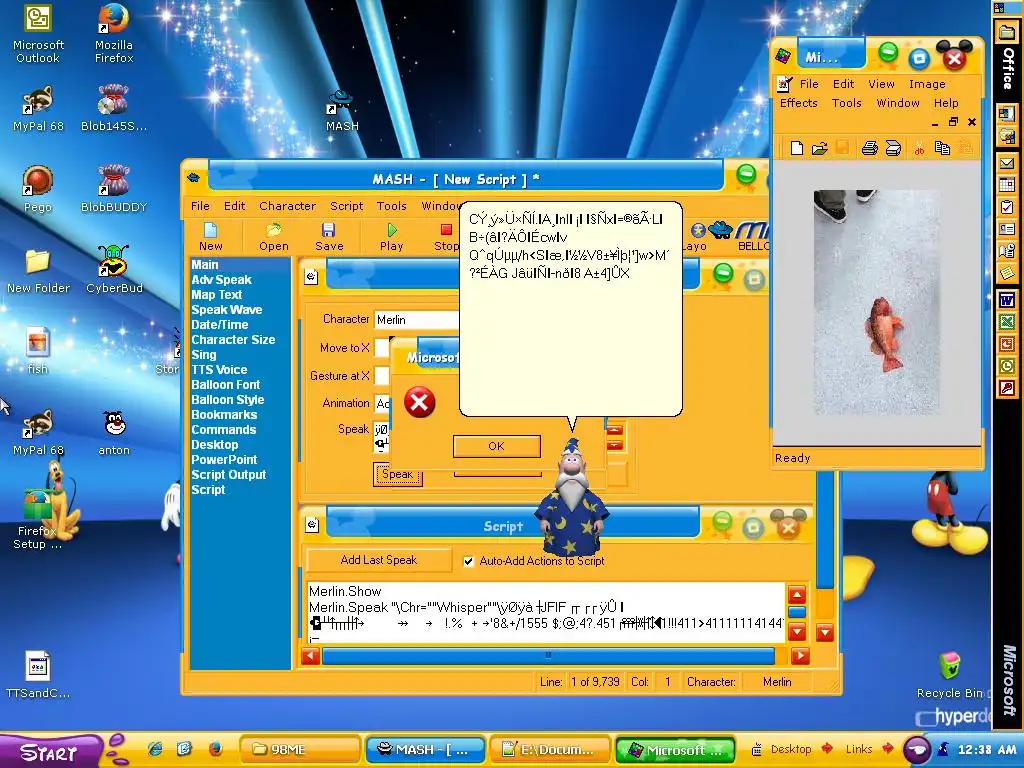Open the Character combo box showing Merlin
Image resolution: width=1024 pixels, height=768 pixels.
pos(417,320)
